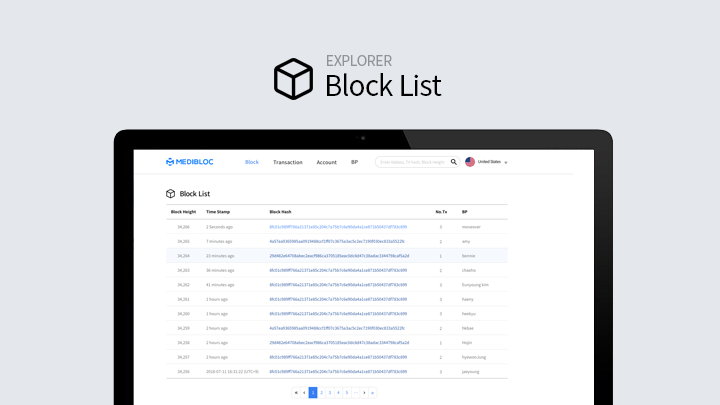Click the "7 minutes ago" timestamp
This screenshot has height=405, width=720.
(x=219, y=242)
